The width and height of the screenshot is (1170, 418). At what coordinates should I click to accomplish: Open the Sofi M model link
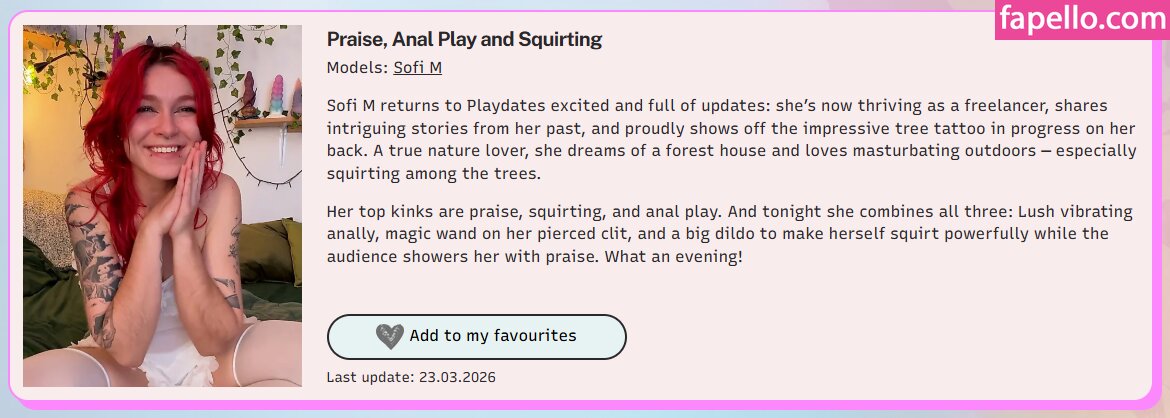(417, 68)
